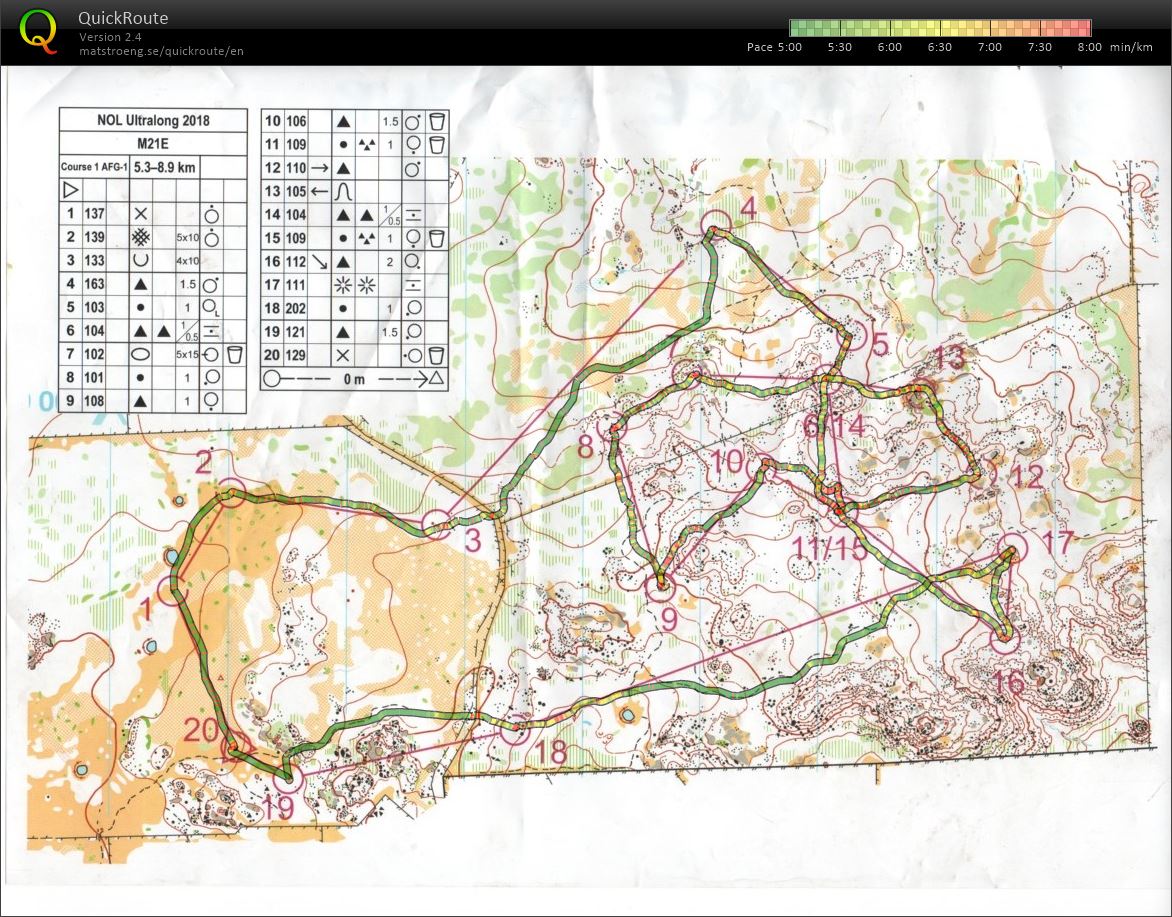Viewport: 1172px width, 917px height.
Task: Click the pace color gradient scale
Action: click(939, 28)
